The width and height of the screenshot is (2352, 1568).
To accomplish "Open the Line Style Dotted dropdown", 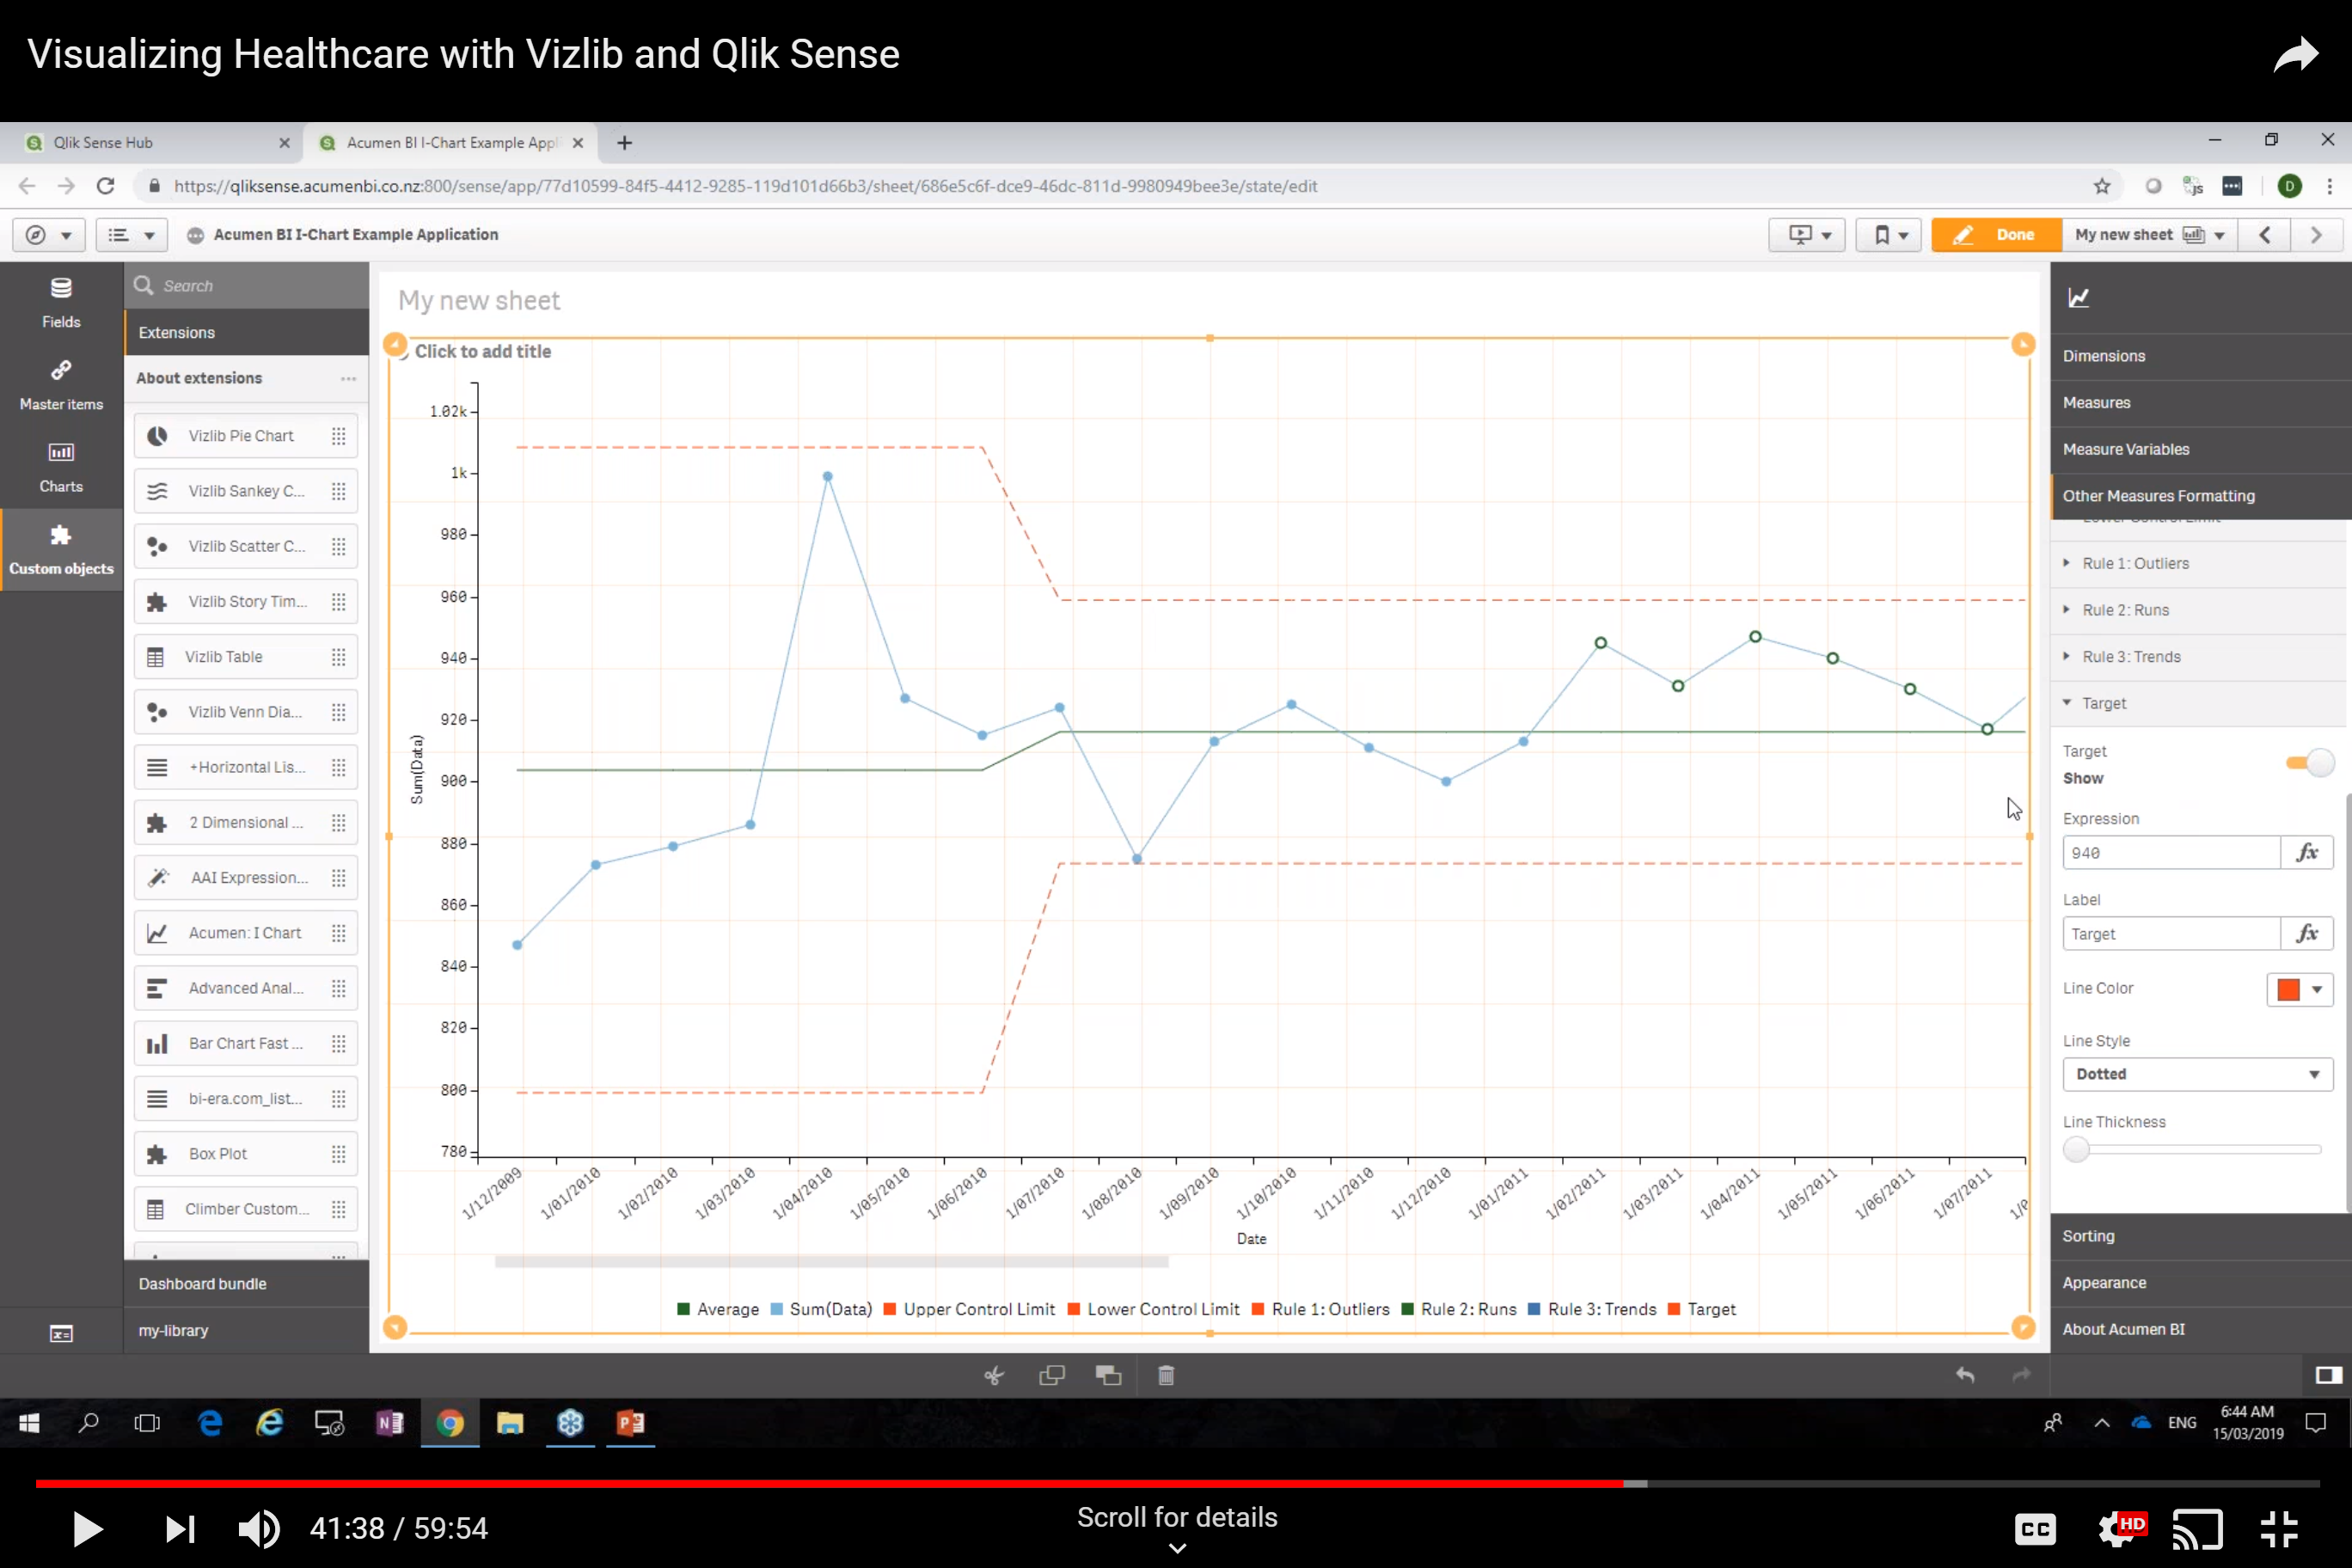I will coord(2196,1074).
